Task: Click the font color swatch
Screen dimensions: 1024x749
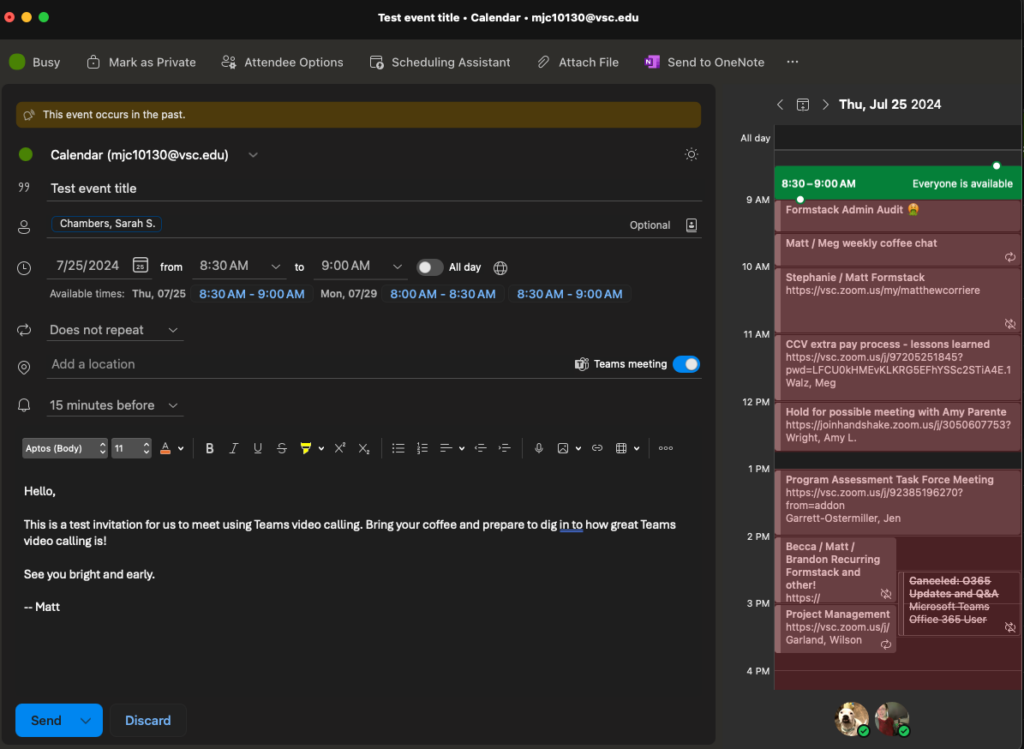Action: (166, 448)
